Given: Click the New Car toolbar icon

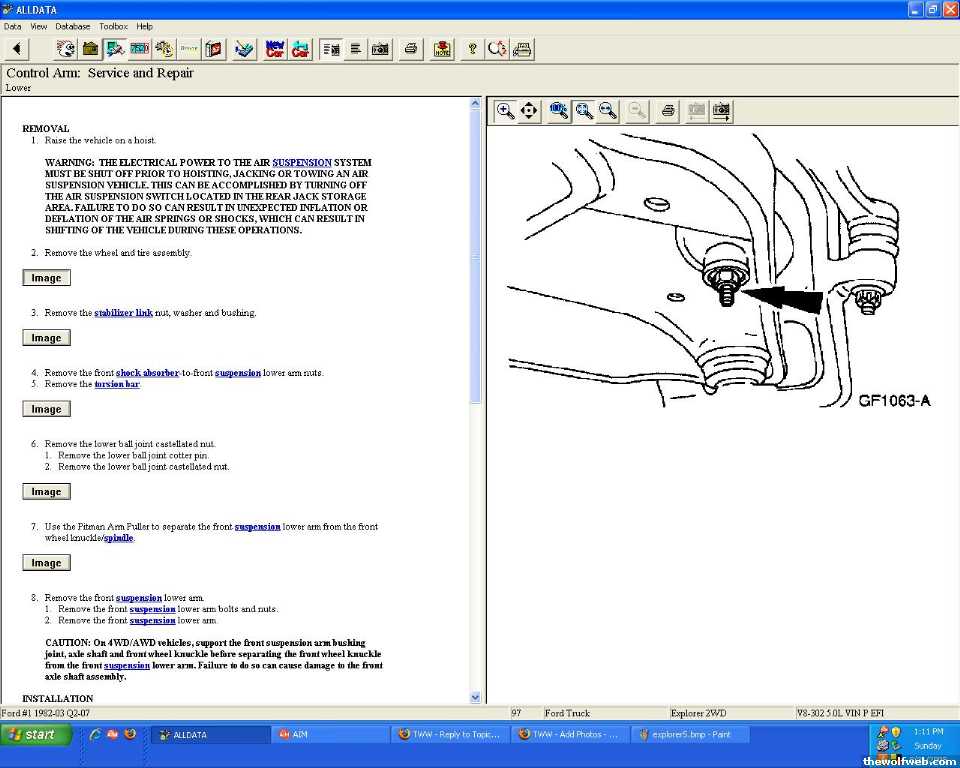Looking at the screenshot, I should click(x=275, y=49).
